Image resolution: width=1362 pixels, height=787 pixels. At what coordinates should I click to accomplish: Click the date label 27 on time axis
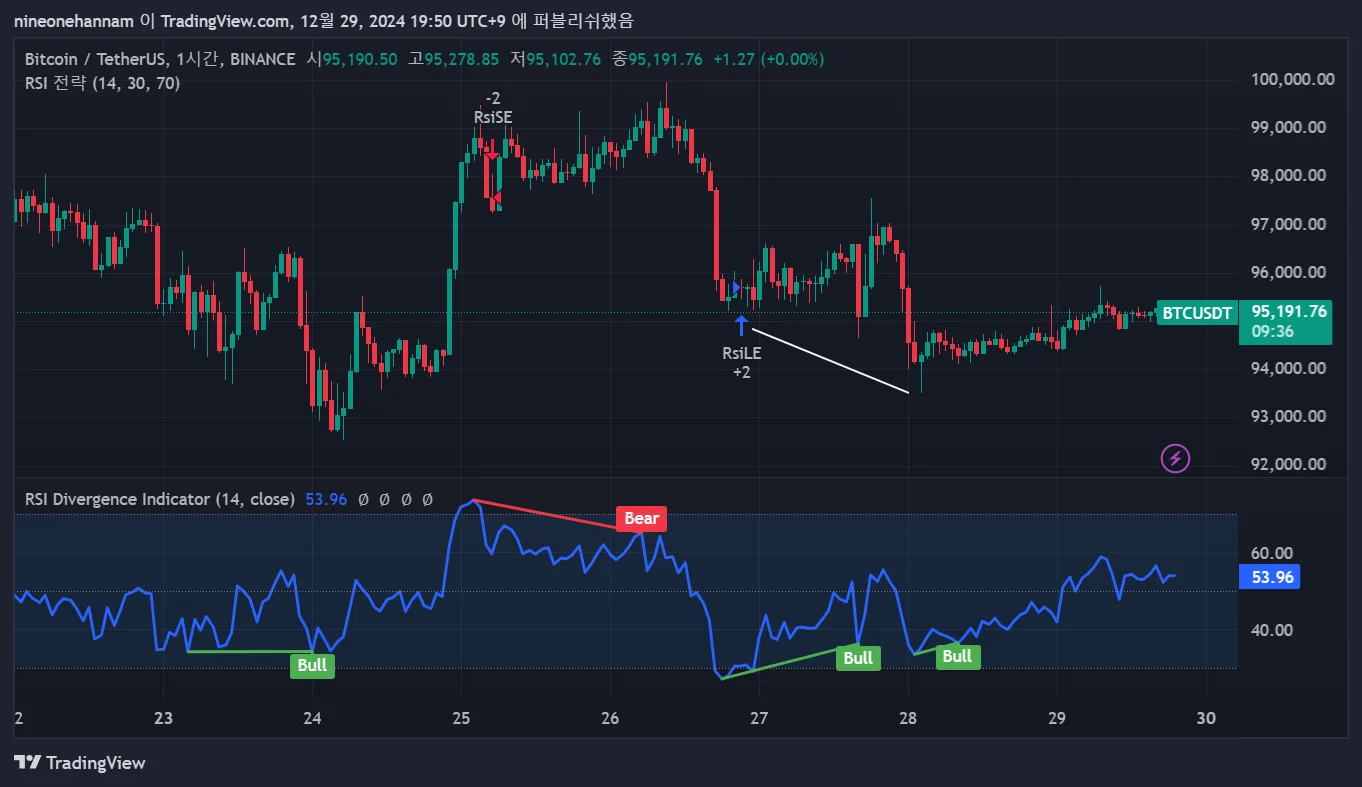pos(759,717)
